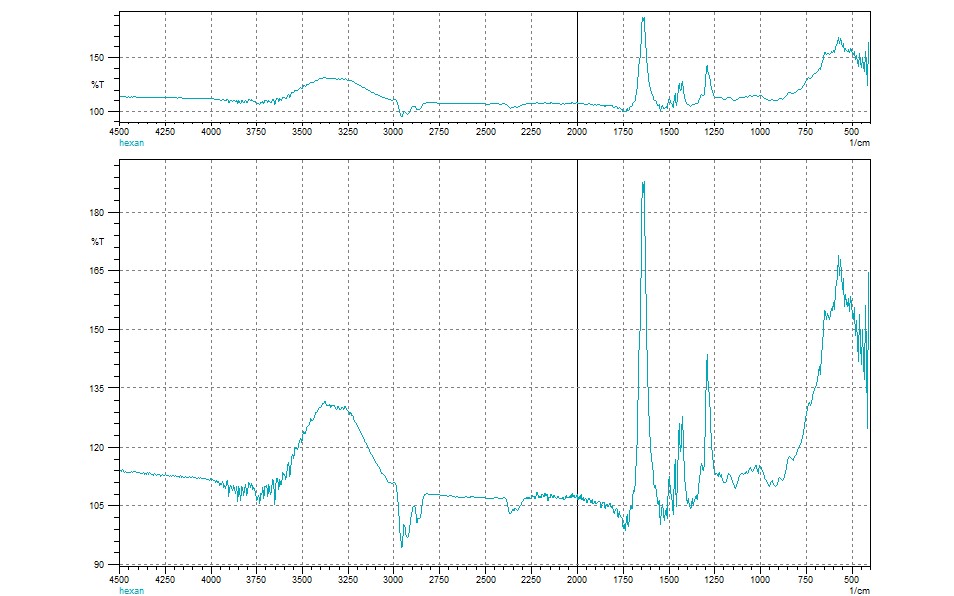Click the 1250 wavenumber label of the upper spectrum
The height and width of the screenshot is (596, 954).
click(x=714, y=132)
